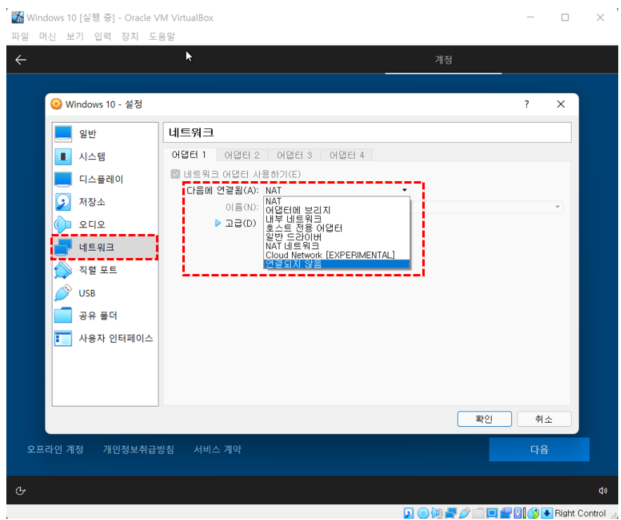Click the virtualization V status icon
Viewport: 621px width, 520px height.
coord(518,513)
